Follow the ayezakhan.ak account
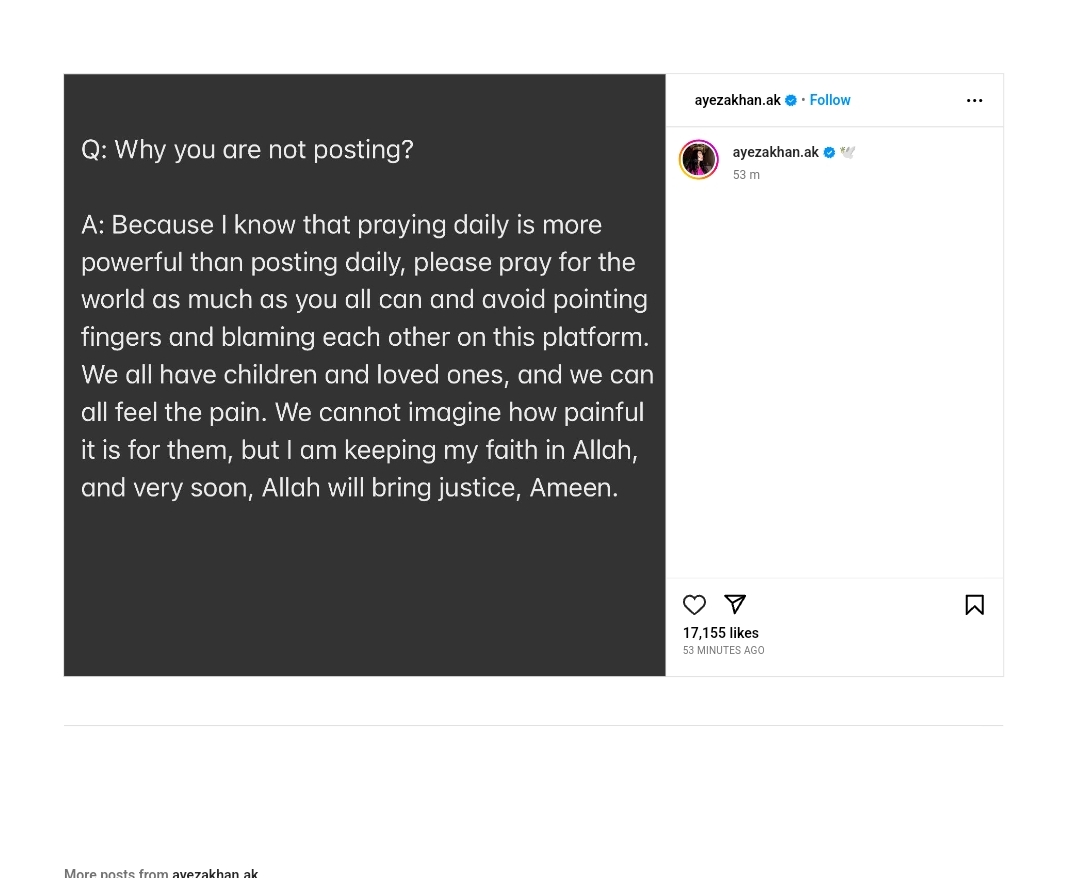This screenshot has width=1080, height=878. pyautogui.click(x=830, y=100)
